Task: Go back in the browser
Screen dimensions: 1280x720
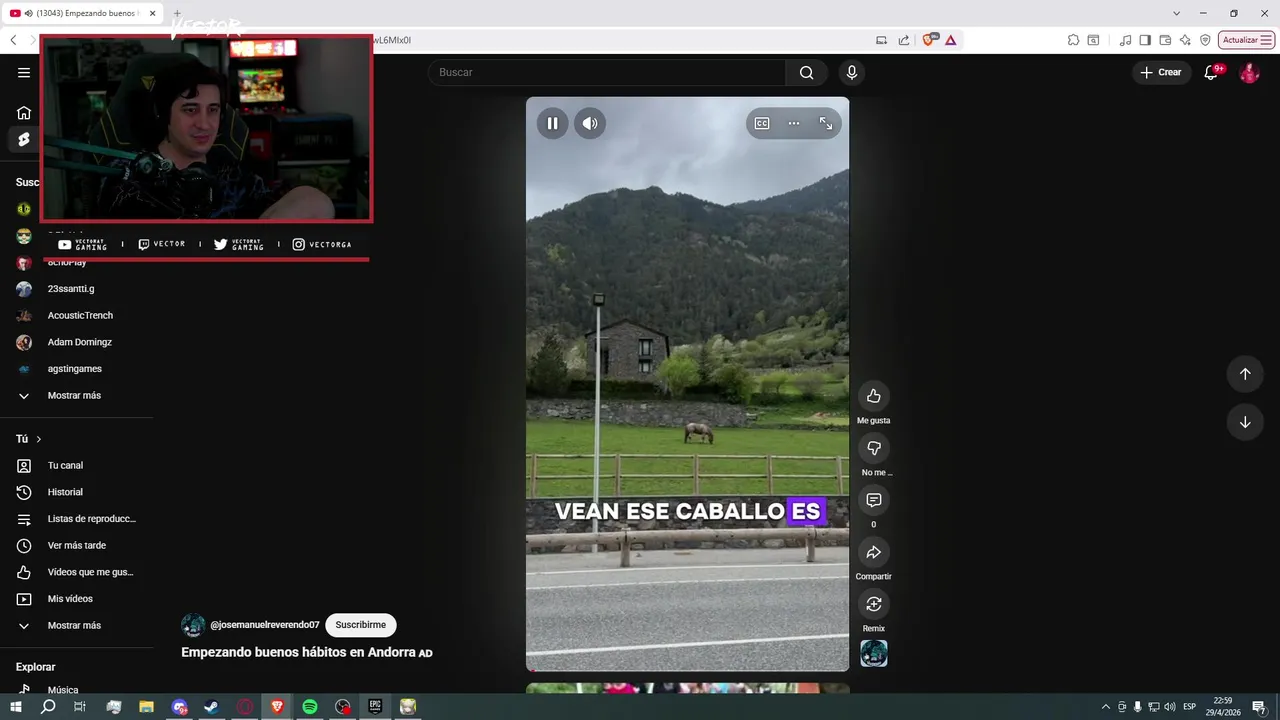Action: [x=13, y=40]
